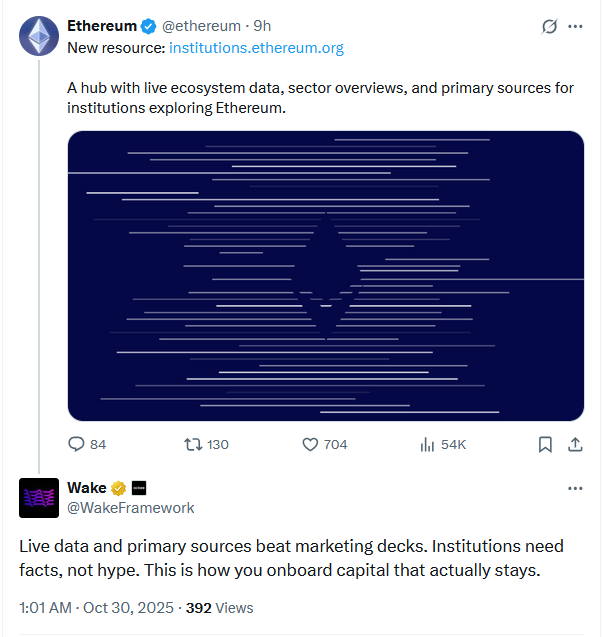Like the Ethereum post with 704 likes
Screen dimensions: 602x637
coord(310,444)
